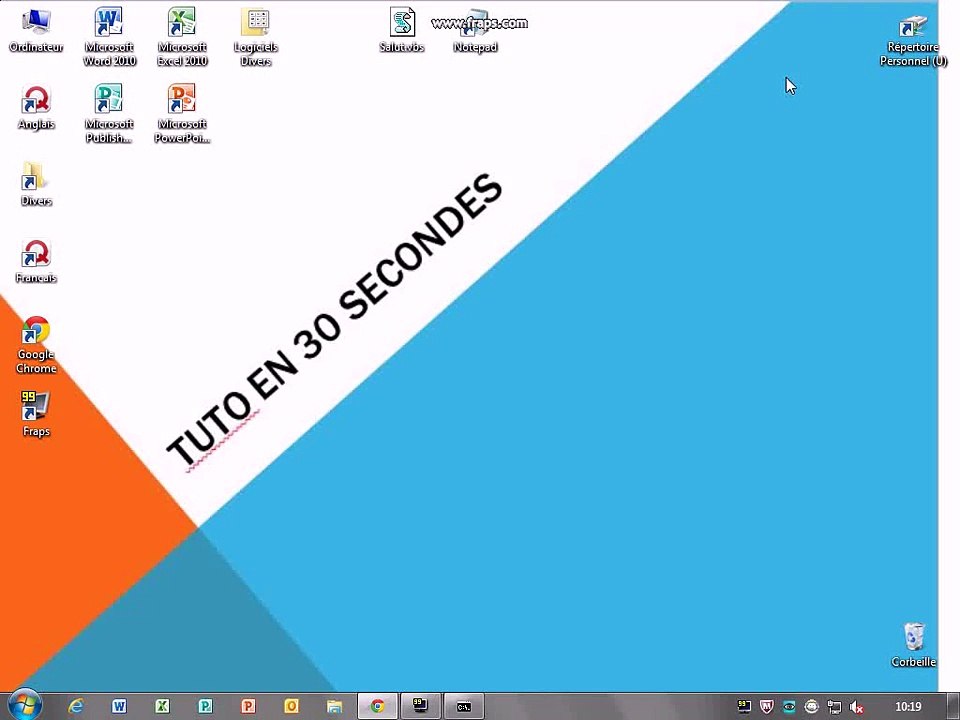Open the Divers folder shortcut
The image size is (960, 720).
(36, 184)
